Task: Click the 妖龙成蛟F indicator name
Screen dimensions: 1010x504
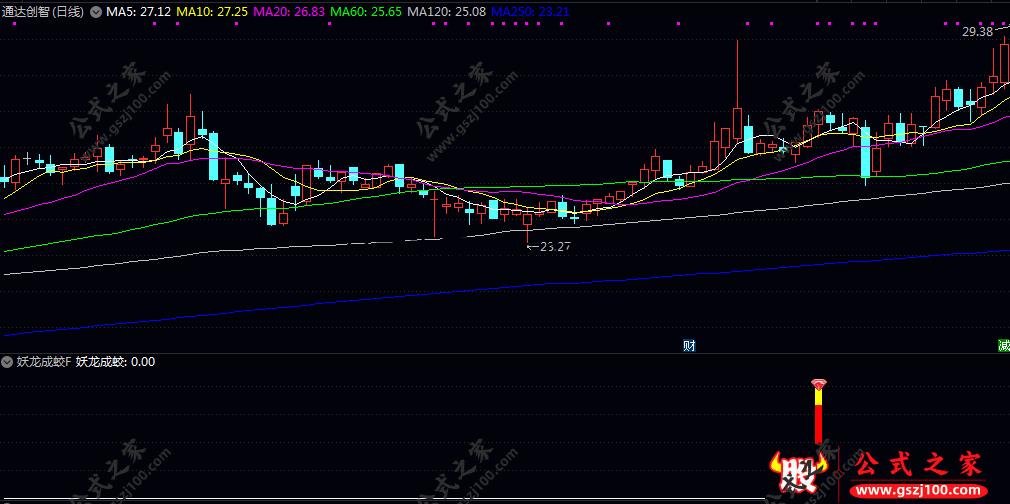Action: 43,362
